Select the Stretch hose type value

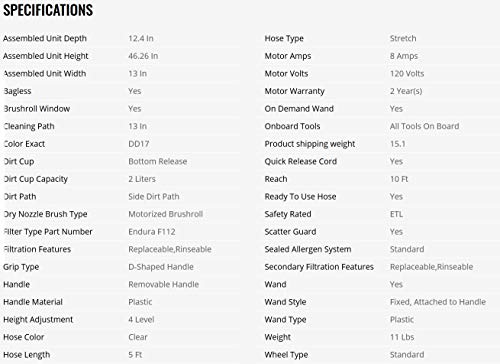tap(403, 38)
